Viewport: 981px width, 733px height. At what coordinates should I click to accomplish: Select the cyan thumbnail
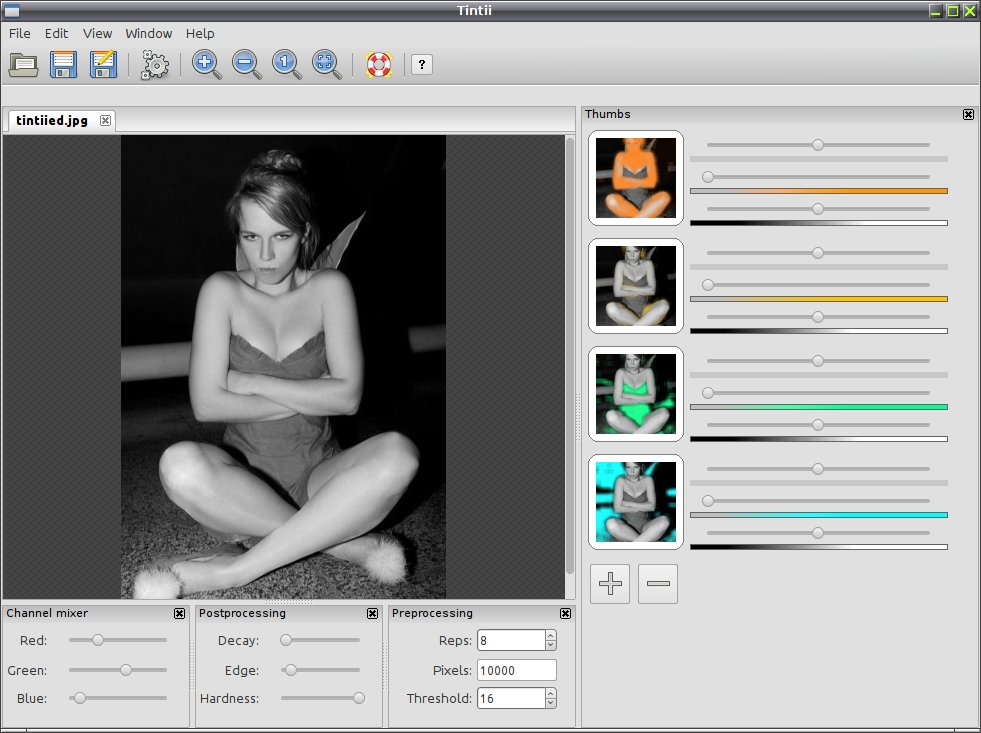pos(636,502)
